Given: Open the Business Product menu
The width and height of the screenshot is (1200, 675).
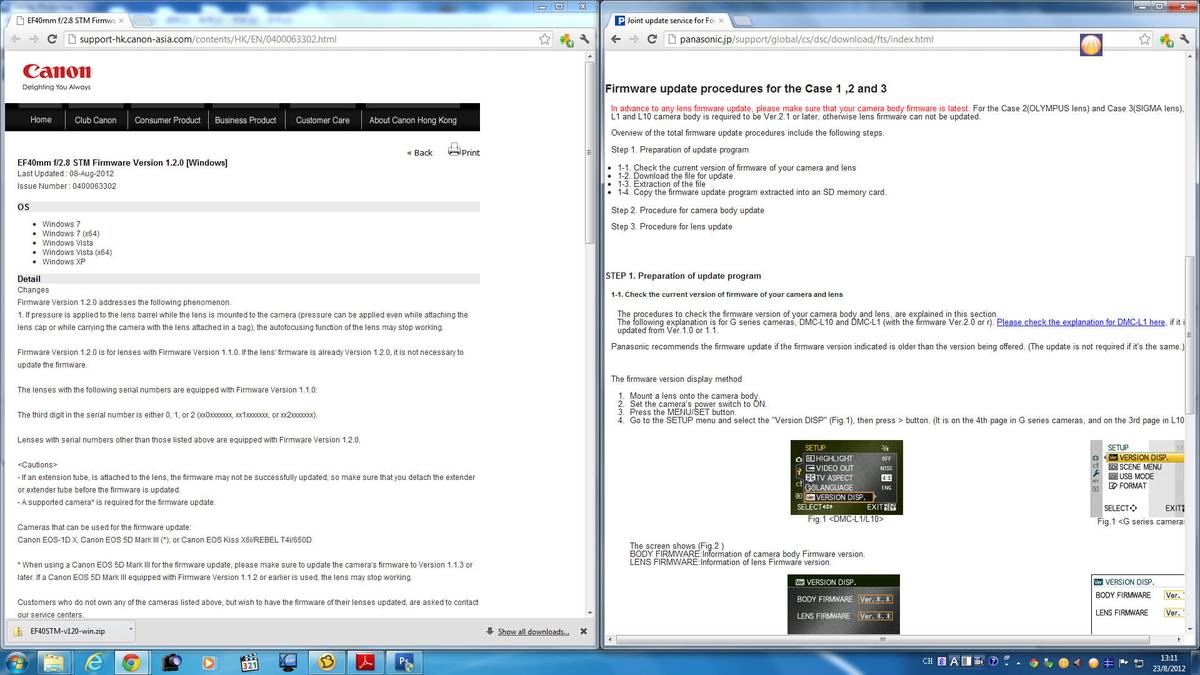Looking at the screenshot, I should 245,120.
